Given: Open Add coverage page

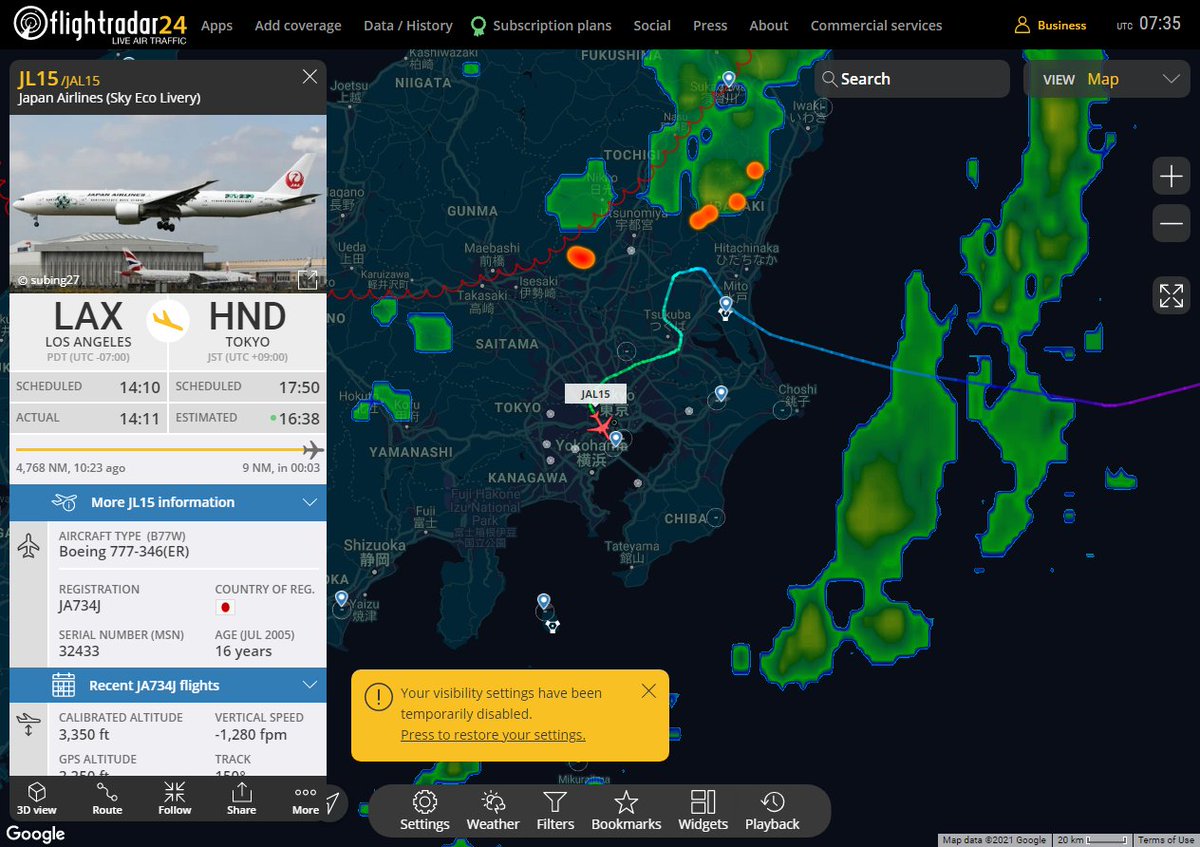Looking at the screenshot, I should (298, 25).
